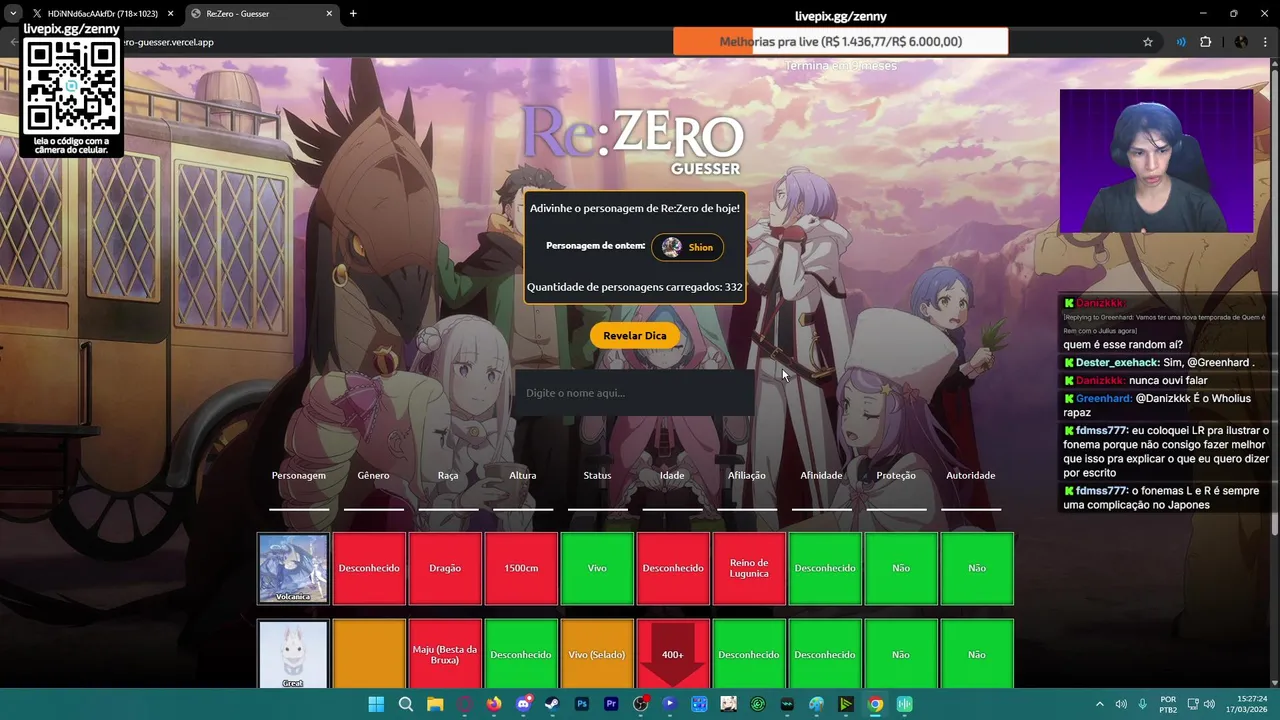
Task: Open the green circular app in taskbar
Action: pyautogui.click(x=758, y=704)
